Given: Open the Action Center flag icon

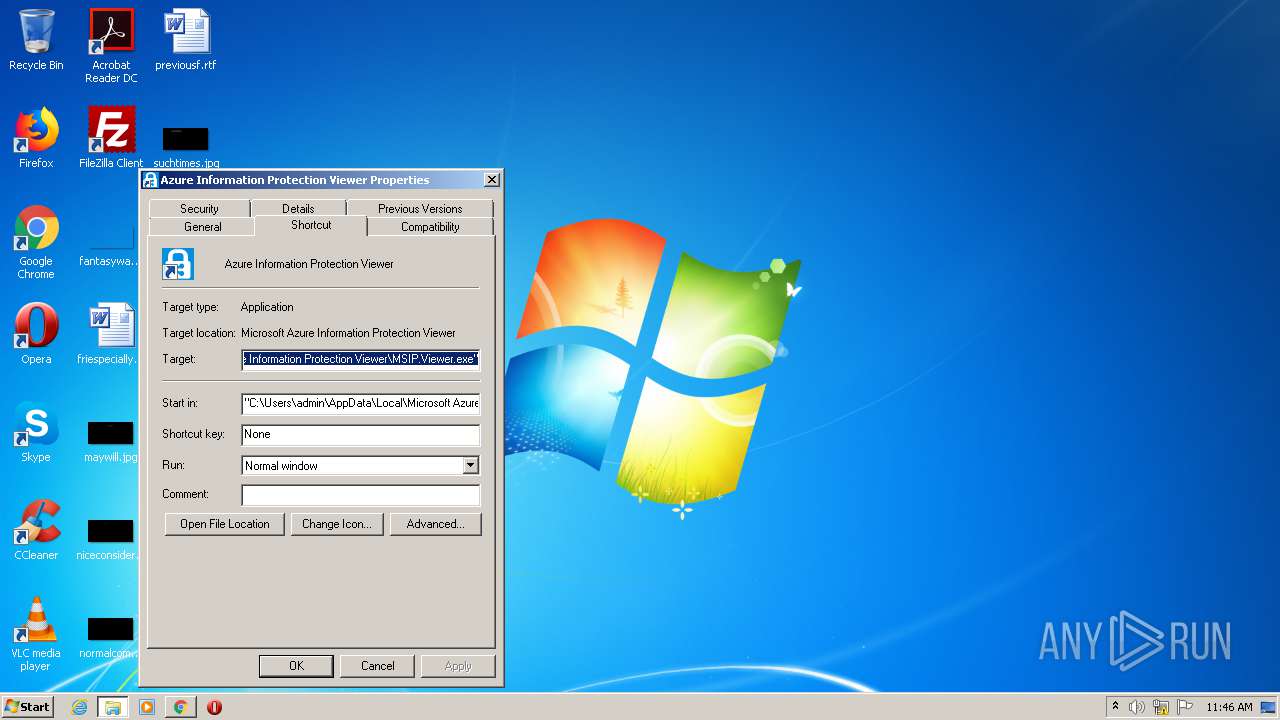Looking at the screenshot, I should (x=1185, y=707).
